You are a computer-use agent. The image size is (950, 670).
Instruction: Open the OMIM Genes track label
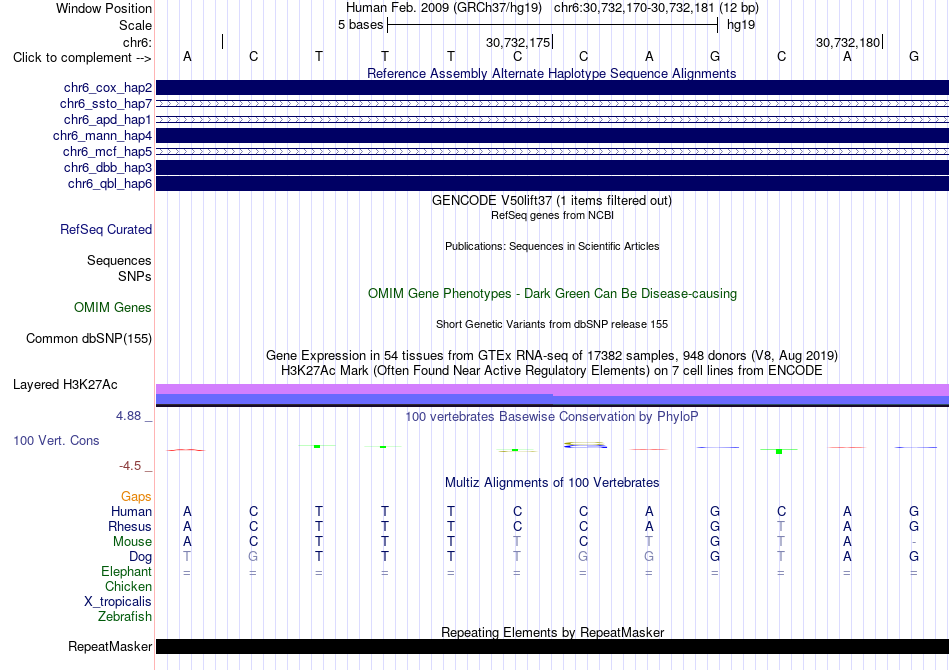[x=113, y=308]
